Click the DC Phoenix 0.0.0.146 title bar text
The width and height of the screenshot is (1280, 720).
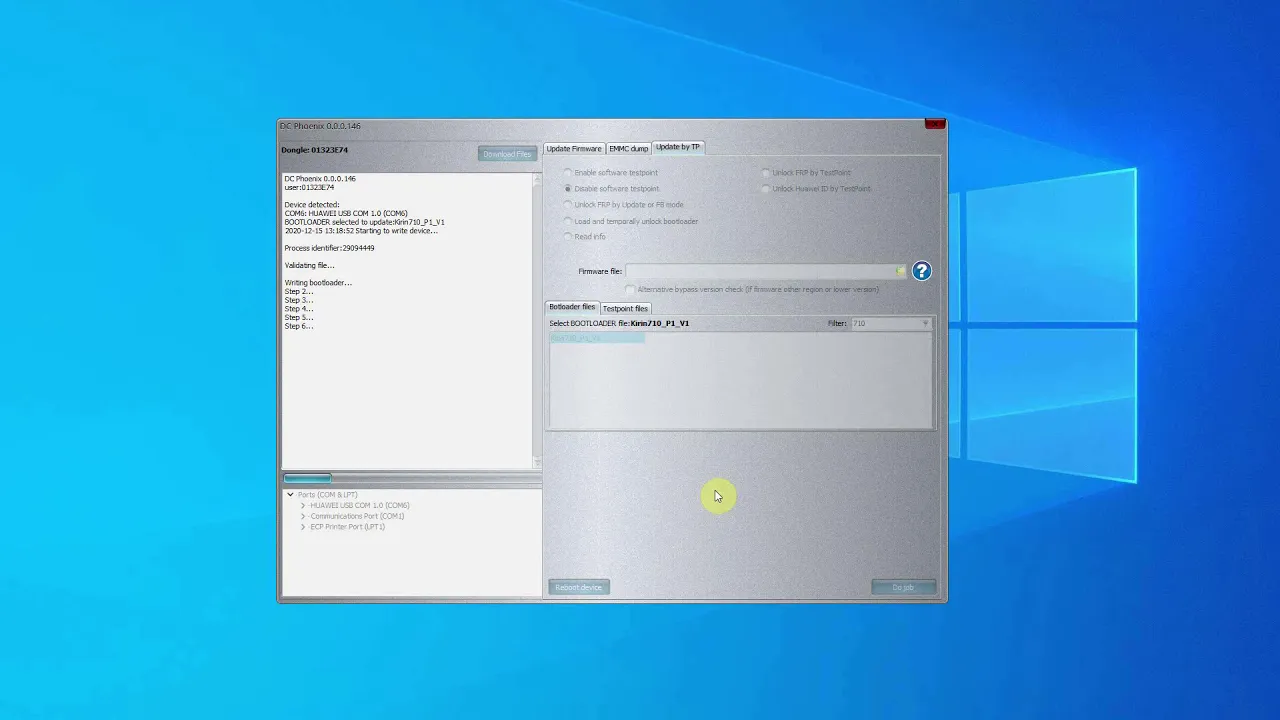[x=321, y=126]
